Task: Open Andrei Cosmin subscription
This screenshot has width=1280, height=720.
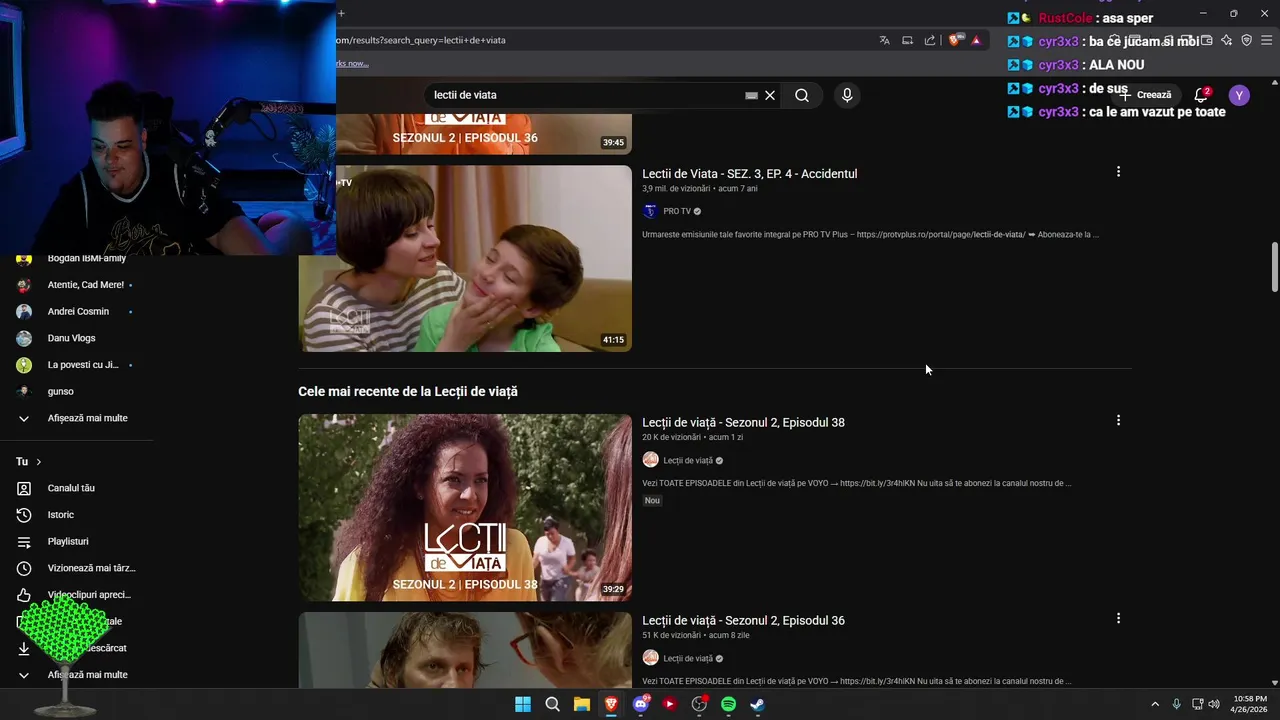Action: tap(76, 311)
